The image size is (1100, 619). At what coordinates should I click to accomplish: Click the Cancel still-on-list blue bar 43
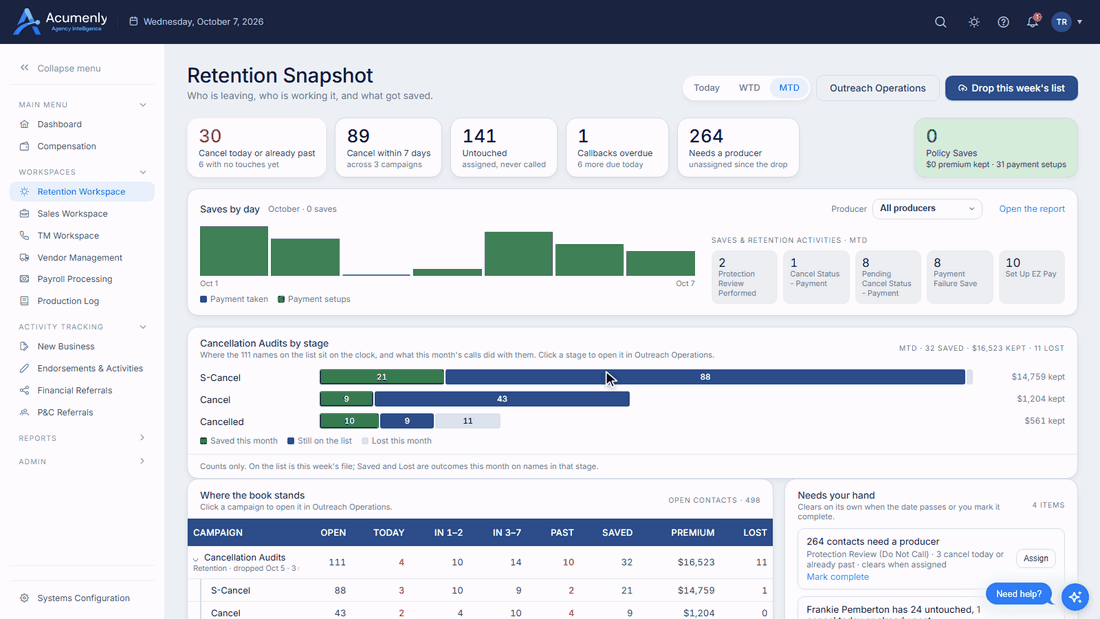pyautogui.click(x=502, y=399)
